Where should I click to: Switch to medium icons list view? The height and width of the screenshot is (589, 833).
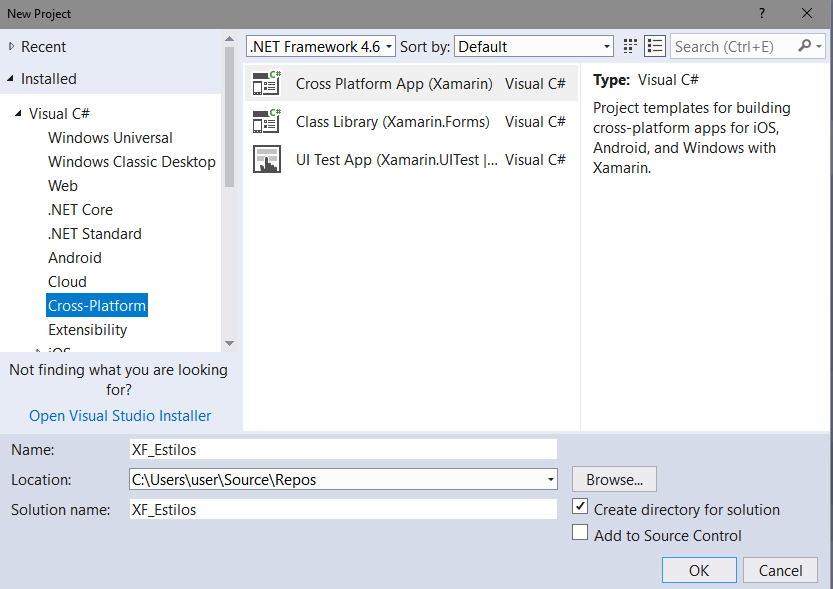click(654, 46)
